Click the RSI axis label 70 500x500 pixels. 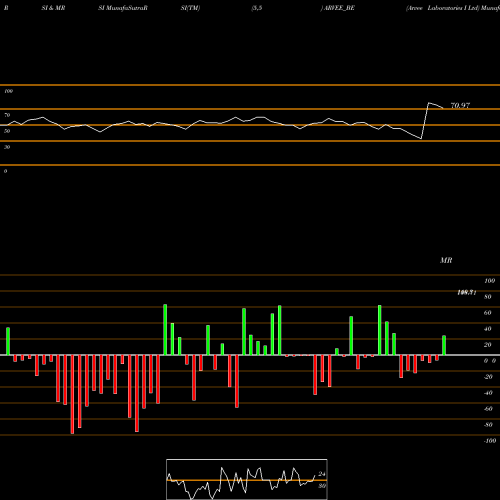[7, 115]
